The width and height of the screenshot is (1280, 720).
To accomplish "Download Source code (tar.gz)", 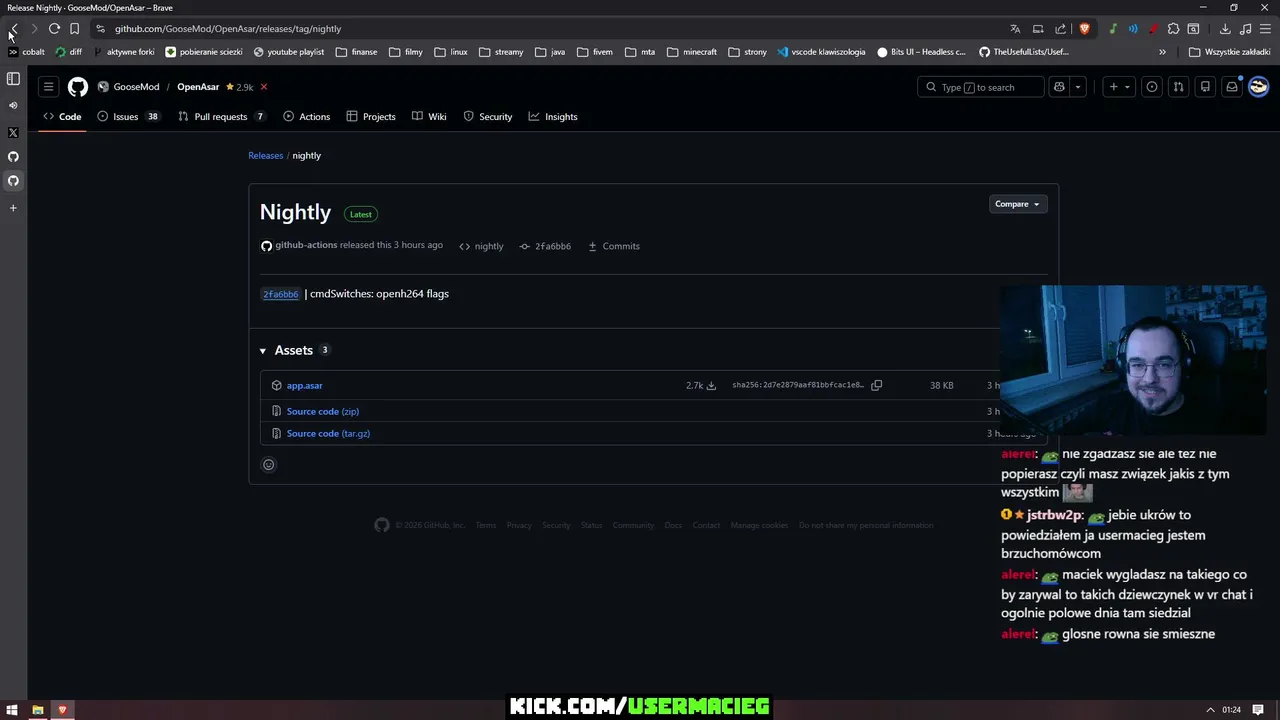I will [x=328, y=434].
